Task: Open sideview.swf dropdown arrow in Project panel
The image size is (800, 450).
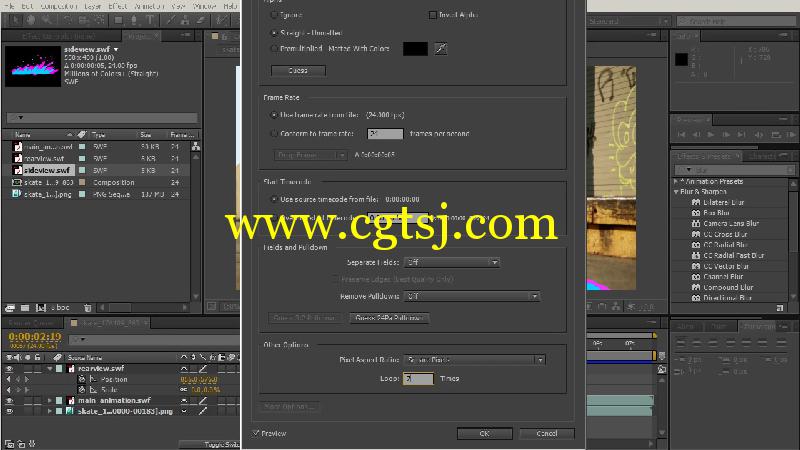Action: click(x=116, y=49)
